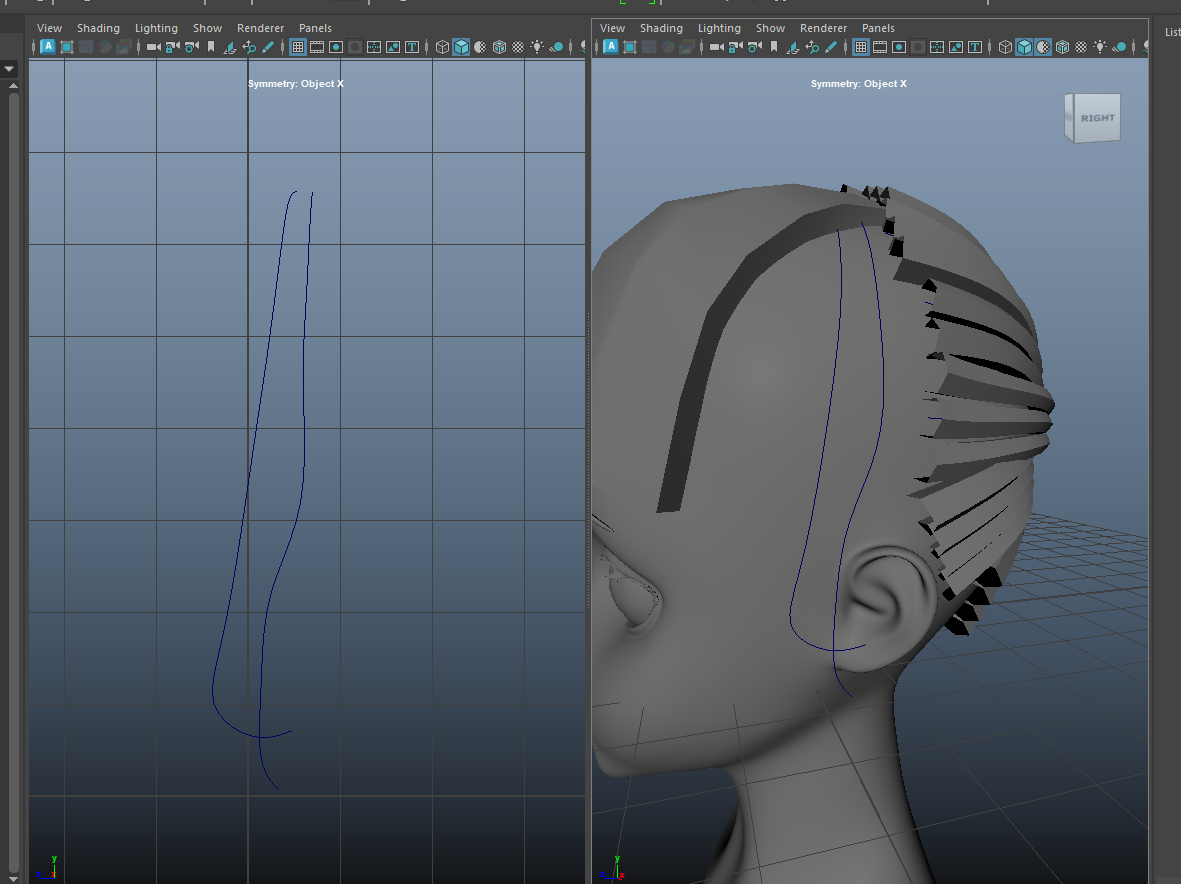Toggle grid display in left panel toolbar

click(298, 47)
